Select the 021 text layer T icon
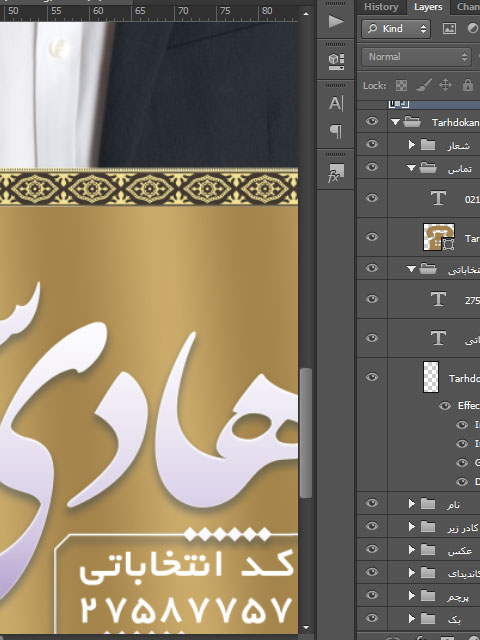The height and width of the screenshot is (640, 480). (438, 198)
